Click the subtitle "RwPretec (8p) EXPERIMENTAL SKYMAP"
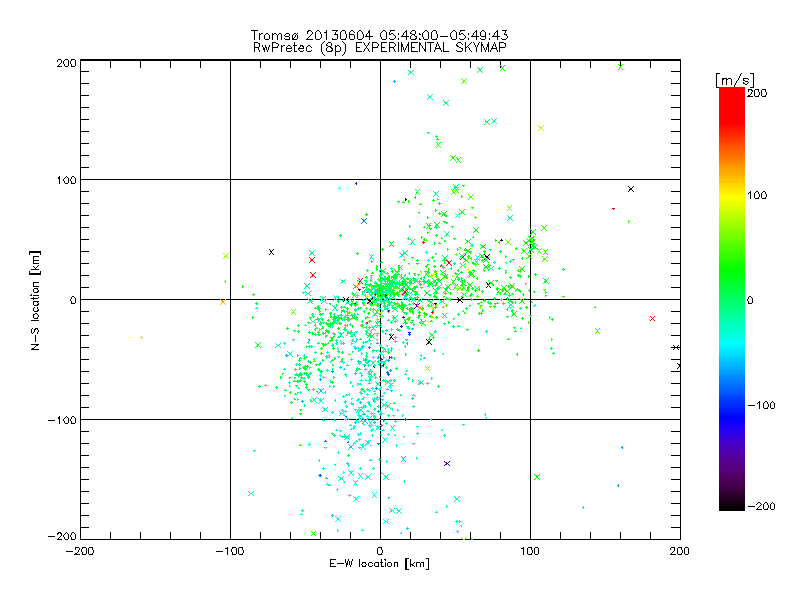Viewport: 800px width, 600px height. (380, 48)
